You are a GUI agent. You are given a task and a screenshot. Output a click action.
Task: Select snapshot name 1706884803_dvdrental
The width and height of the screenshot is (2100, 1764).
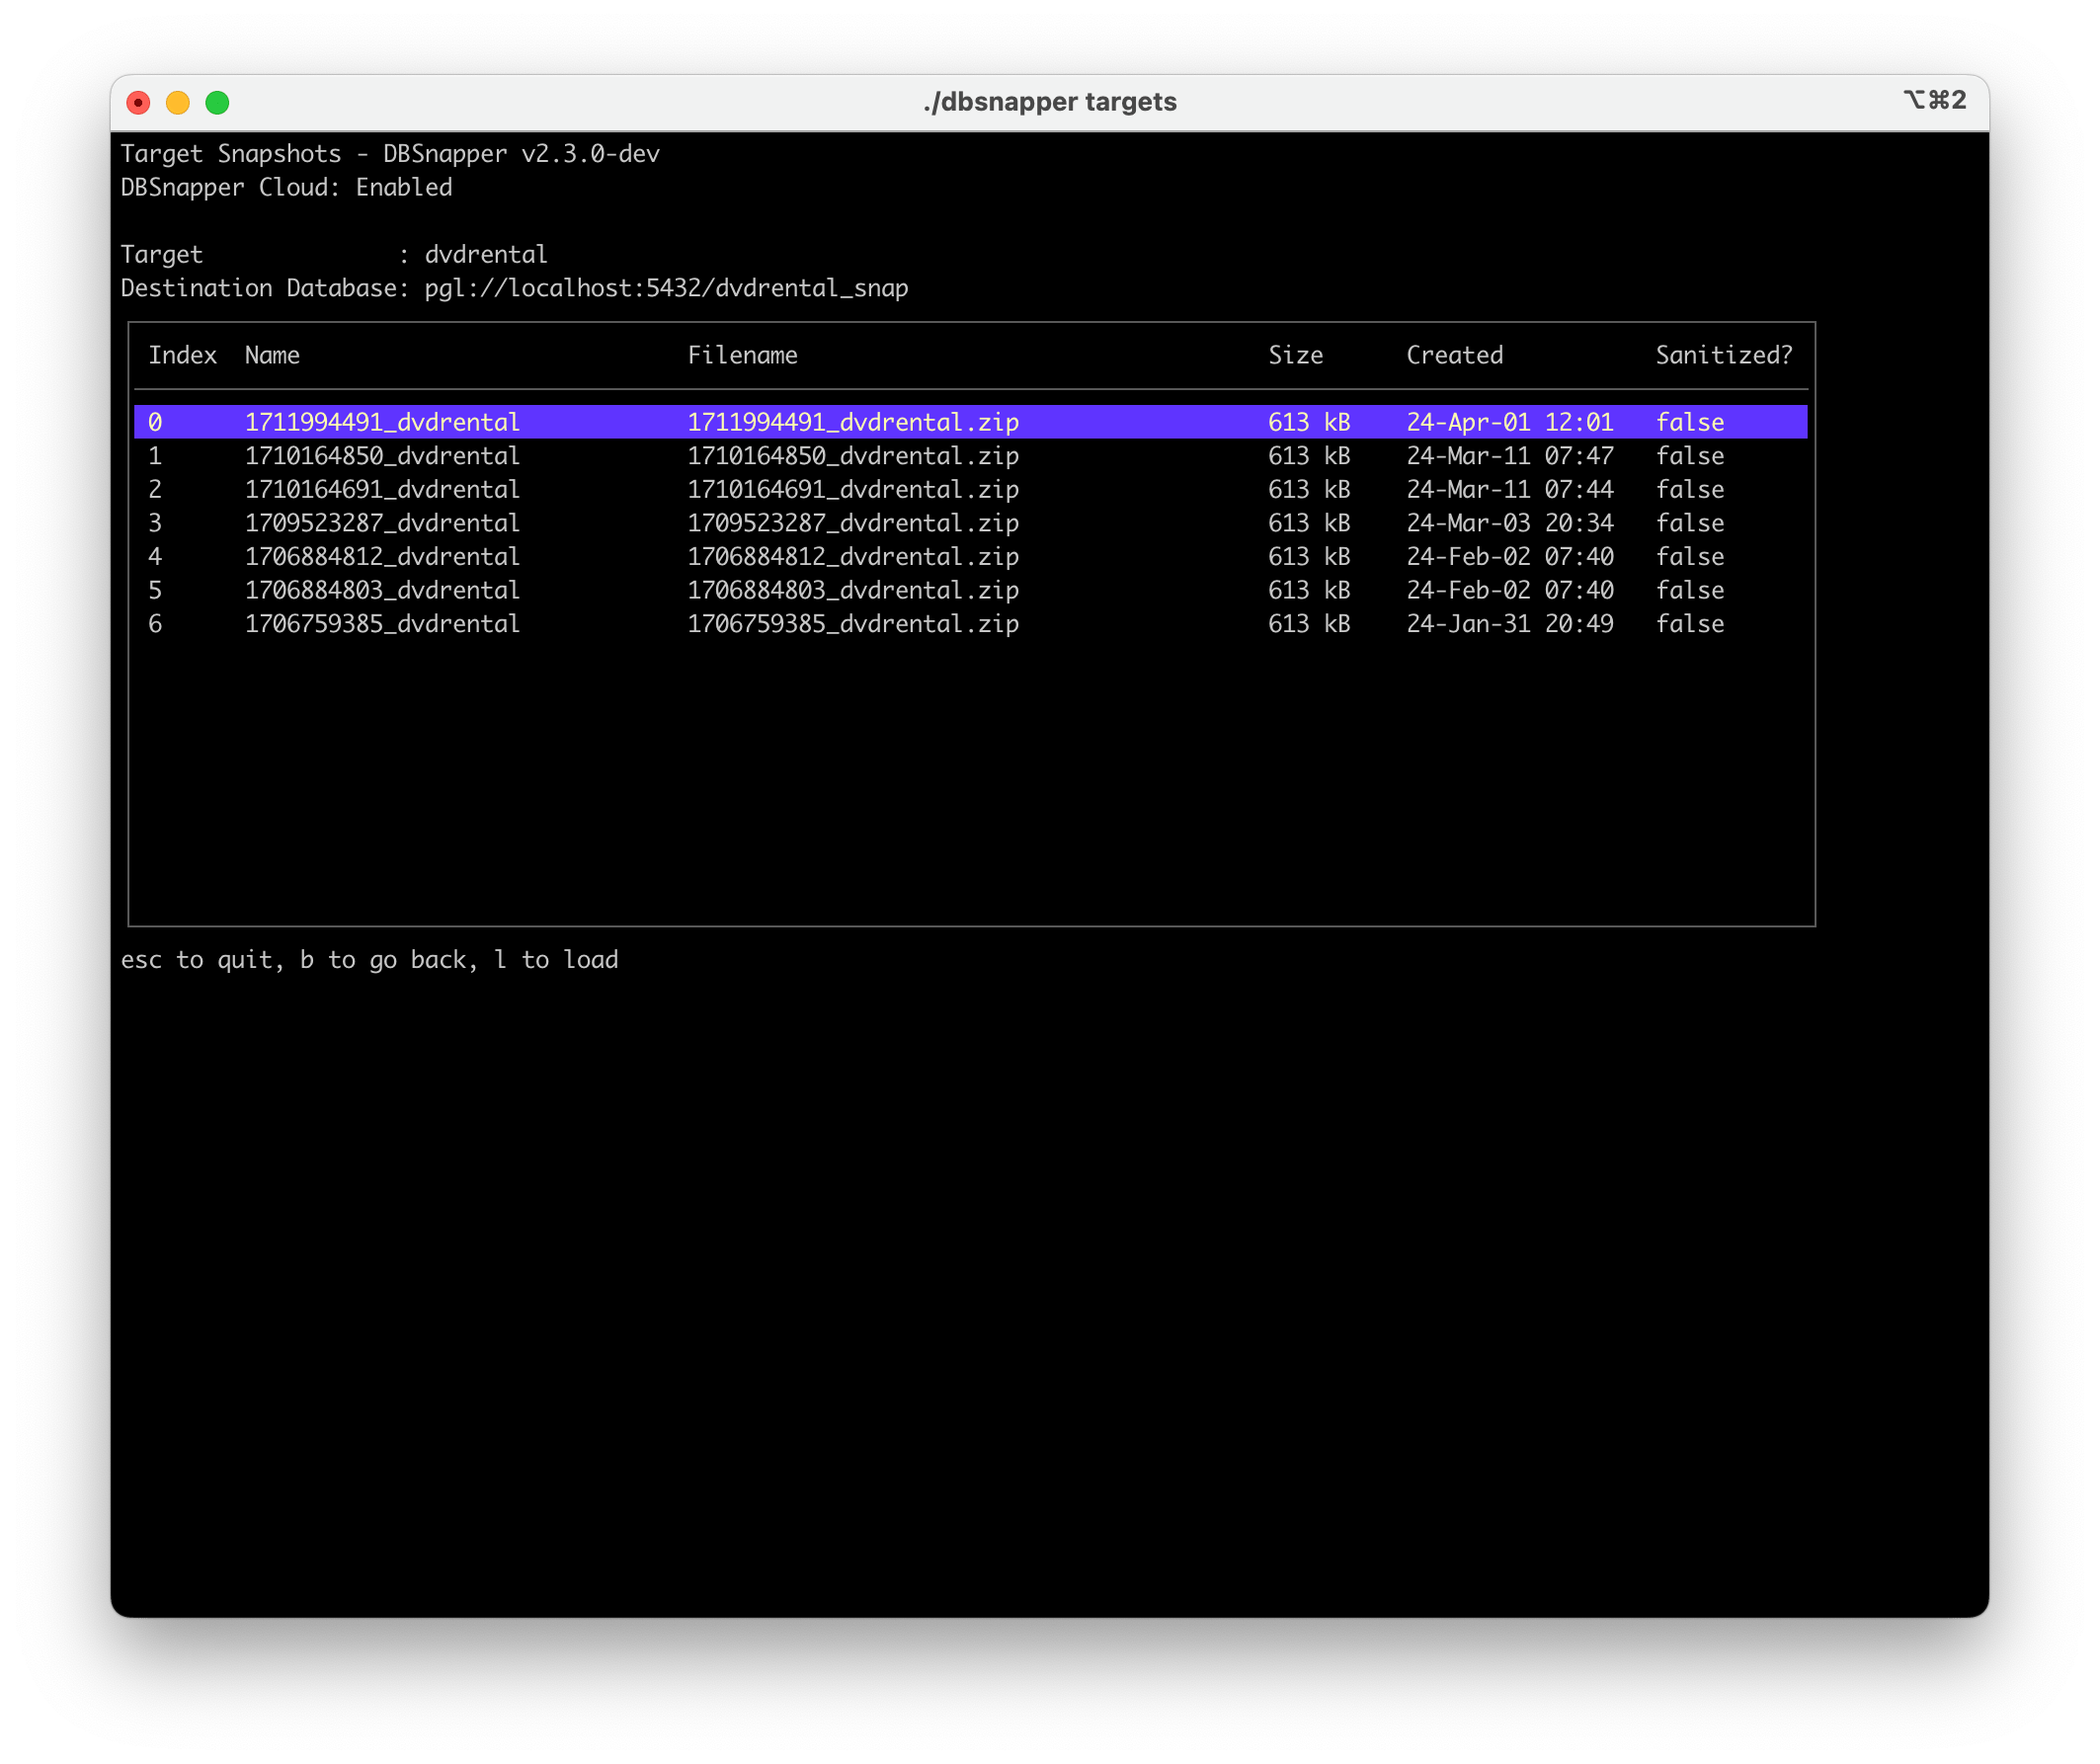[x=382, y=590]
